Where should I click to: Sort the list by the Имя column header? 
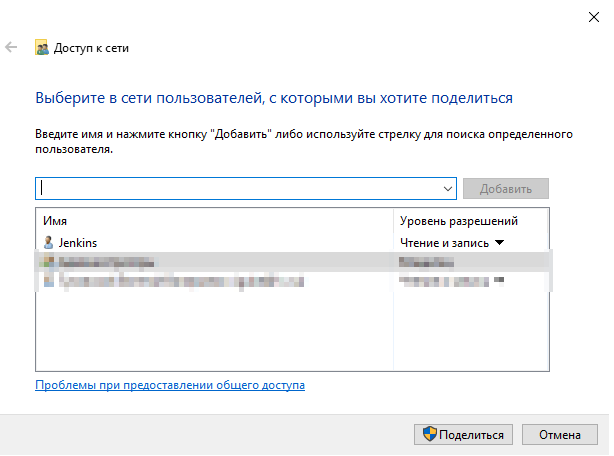[x=215, y=220]
